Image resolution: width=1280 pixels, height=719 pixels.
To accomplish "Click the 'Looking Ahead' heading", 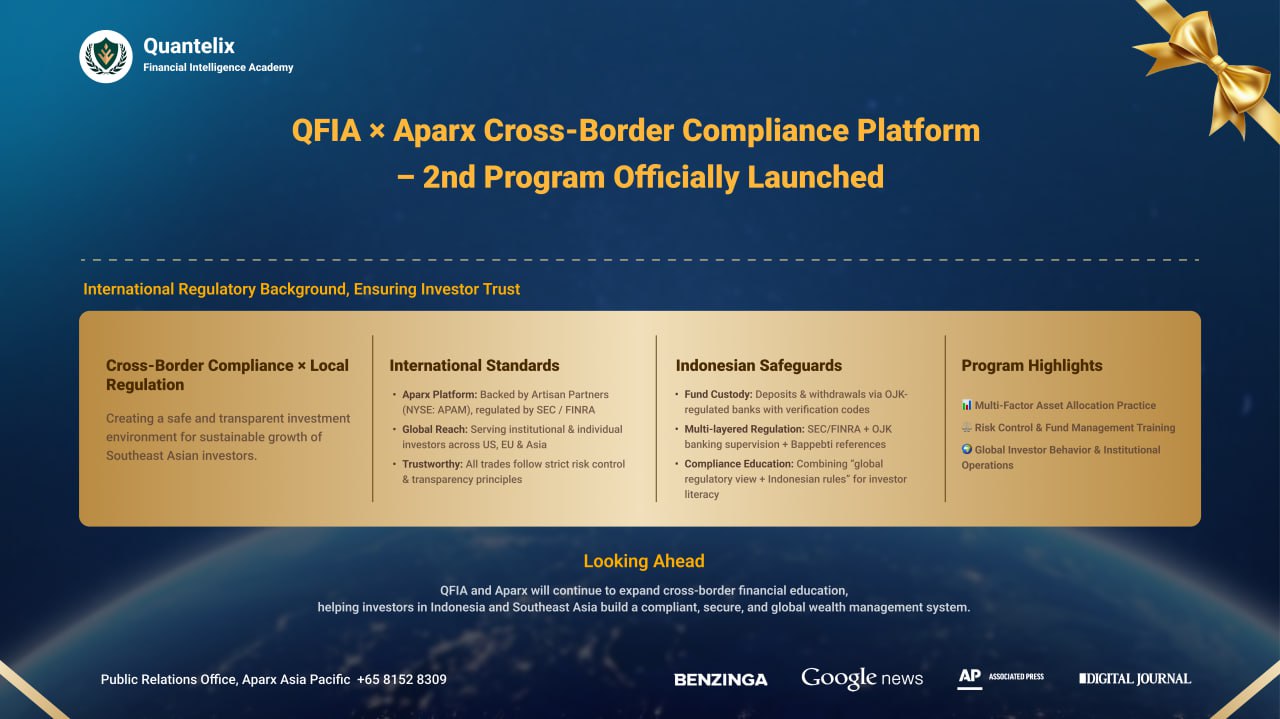I will tap(644, 561).
